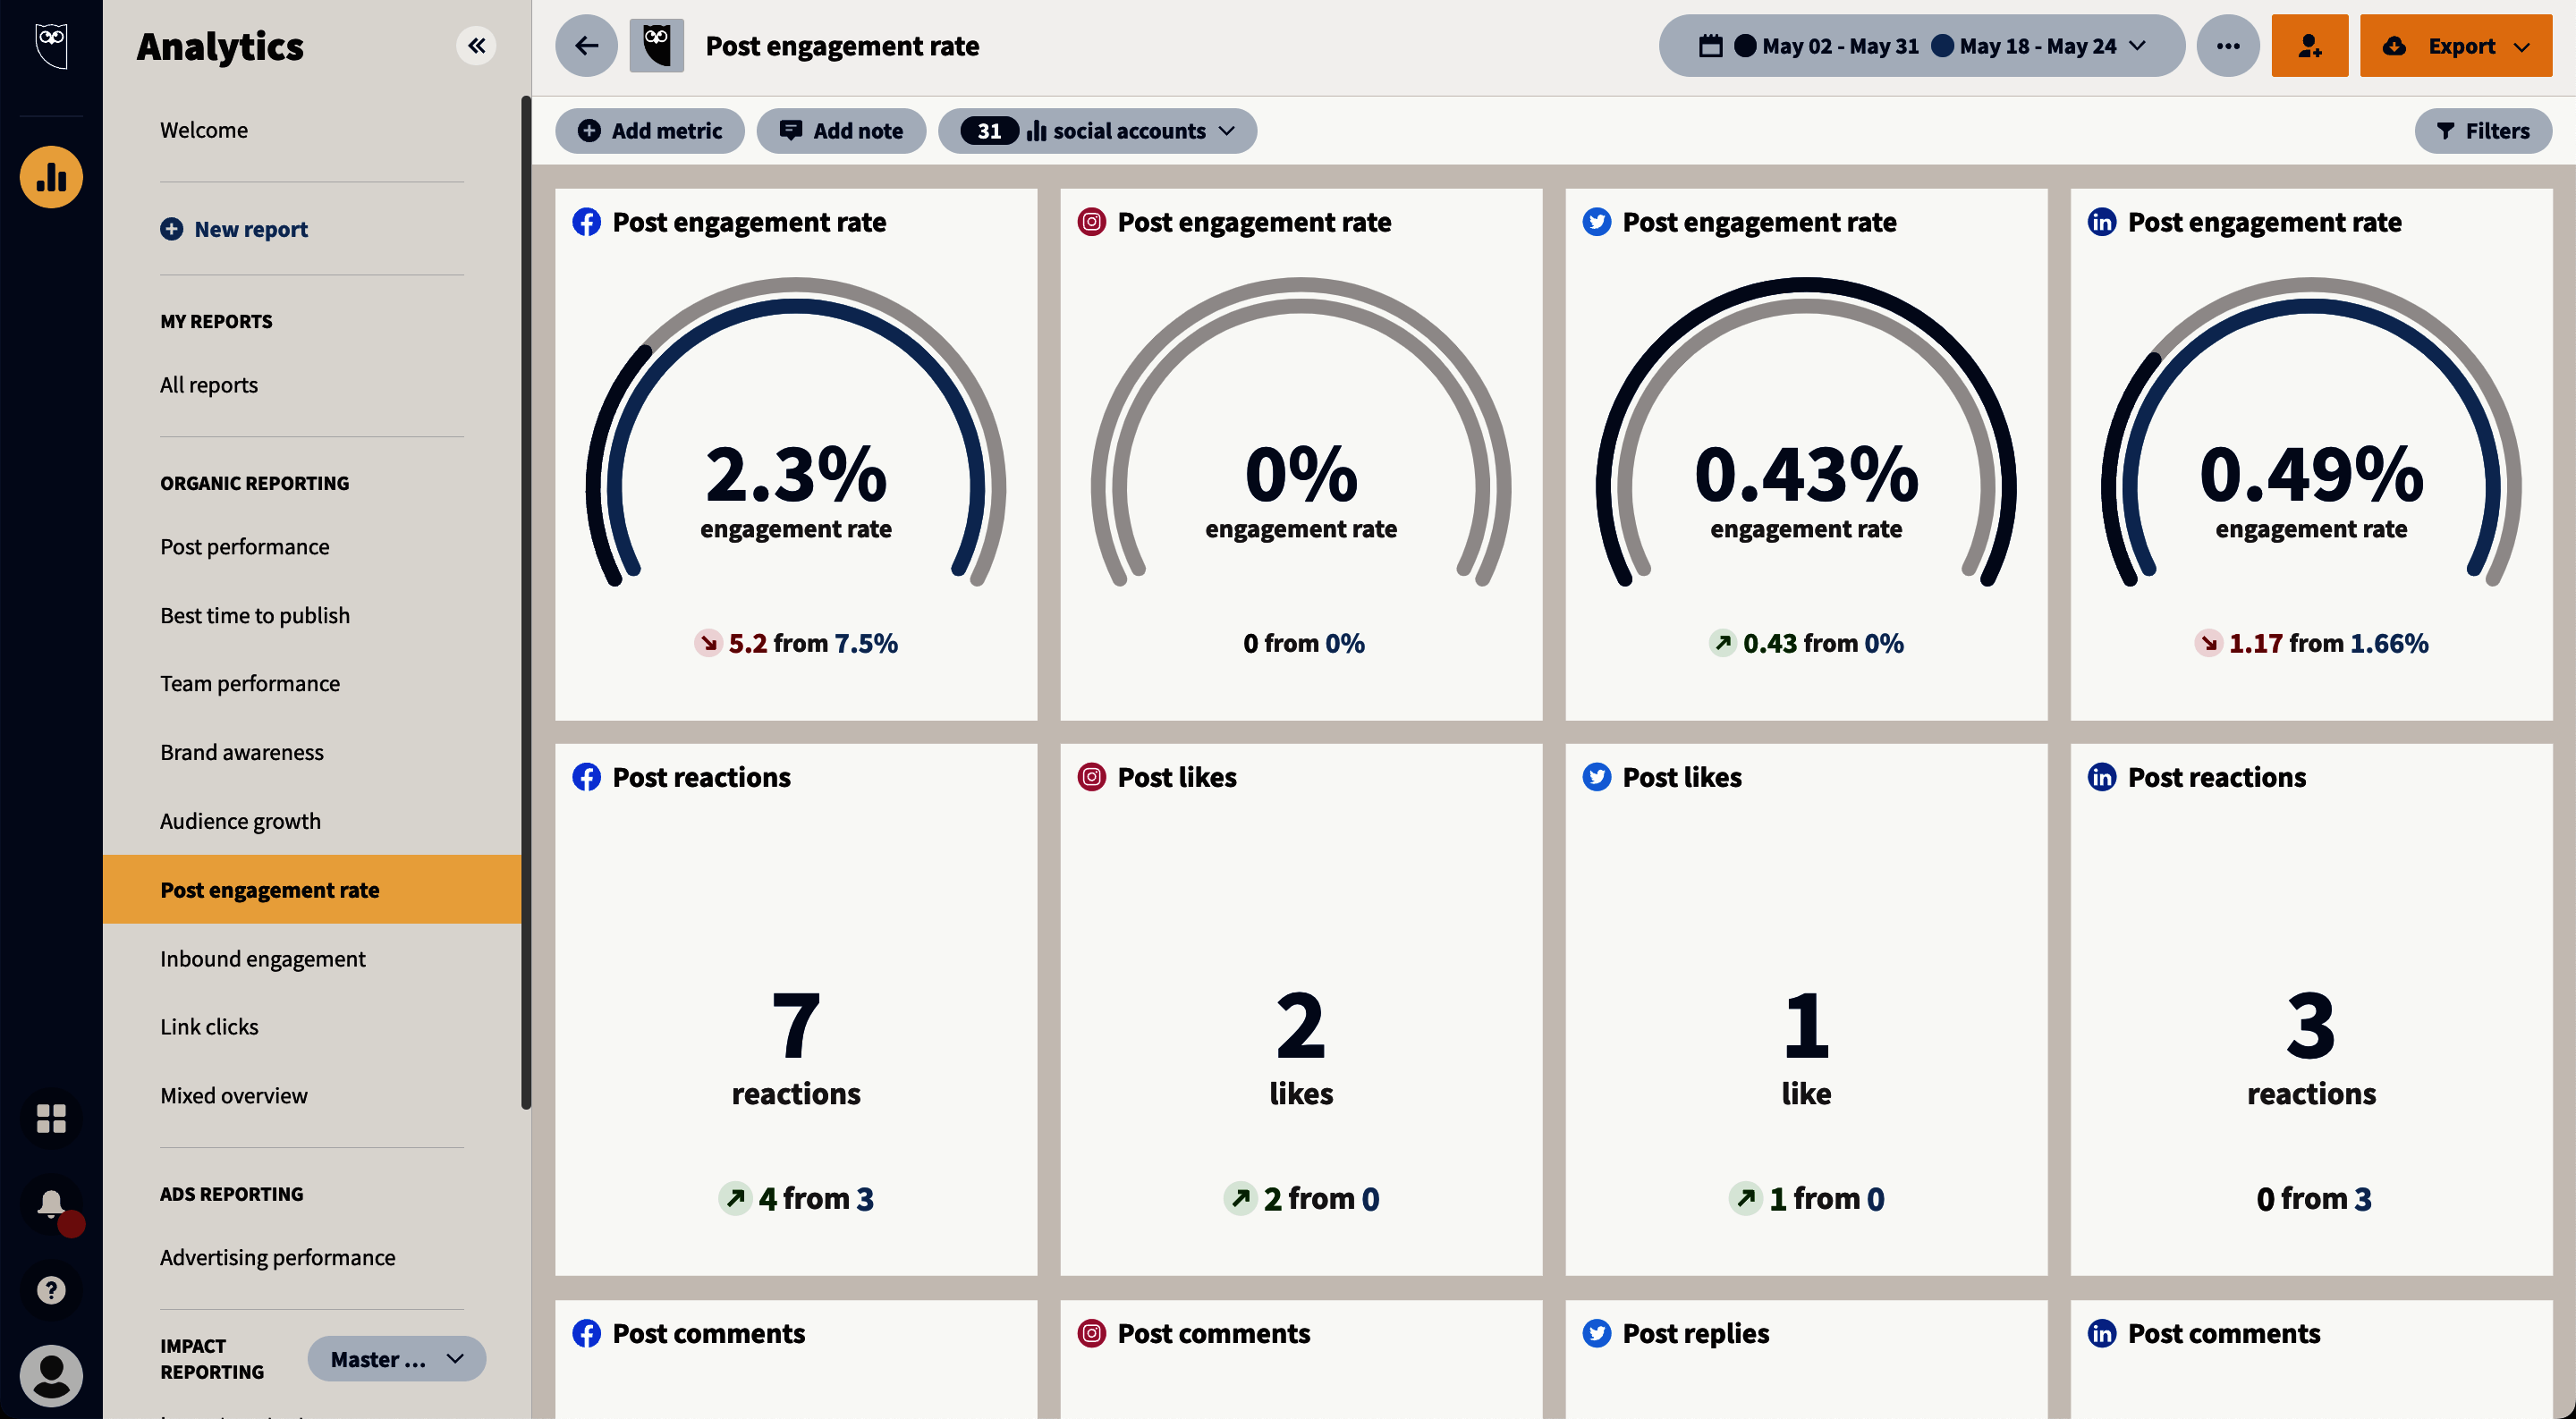Open the Filters button

pos(2482,131)
